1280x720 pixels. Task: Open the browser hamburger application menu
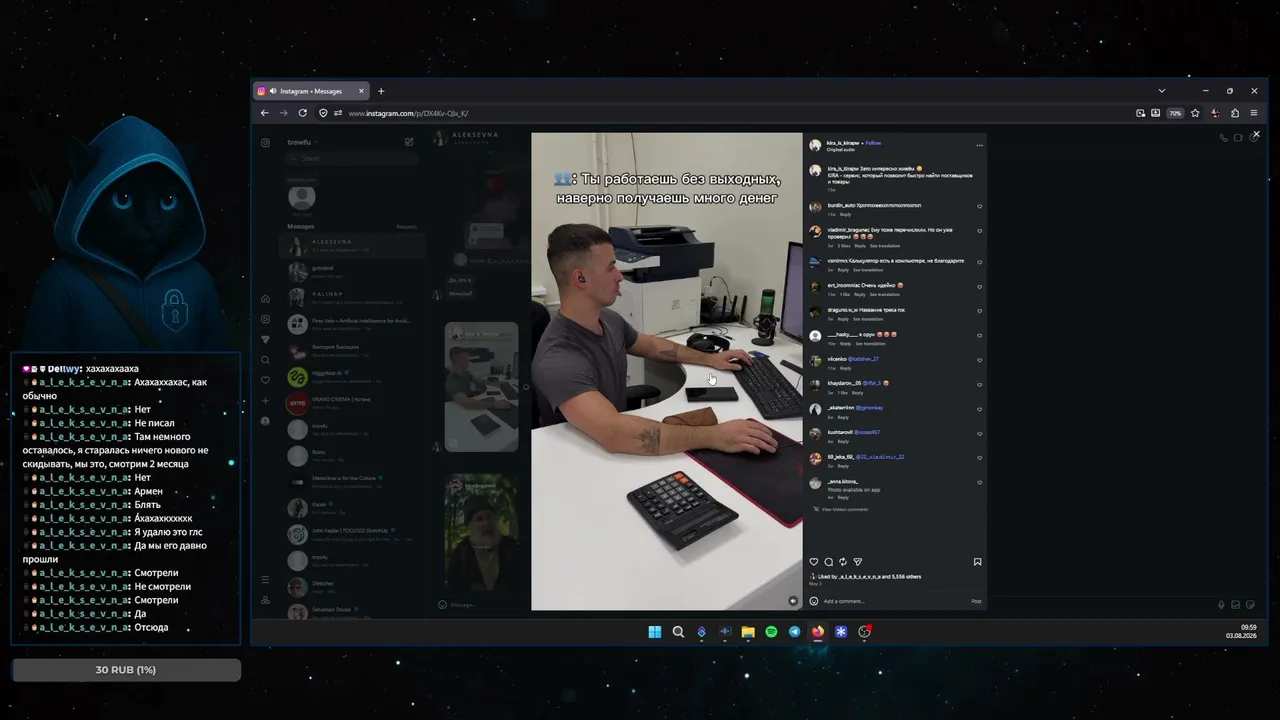(1254, 113)
